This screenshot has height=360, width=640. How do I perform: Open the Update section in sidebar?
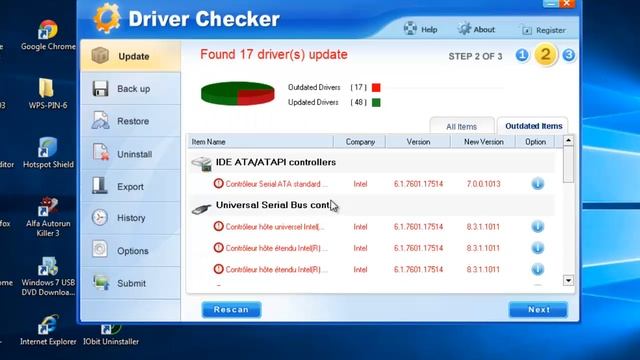coord(131,56)
